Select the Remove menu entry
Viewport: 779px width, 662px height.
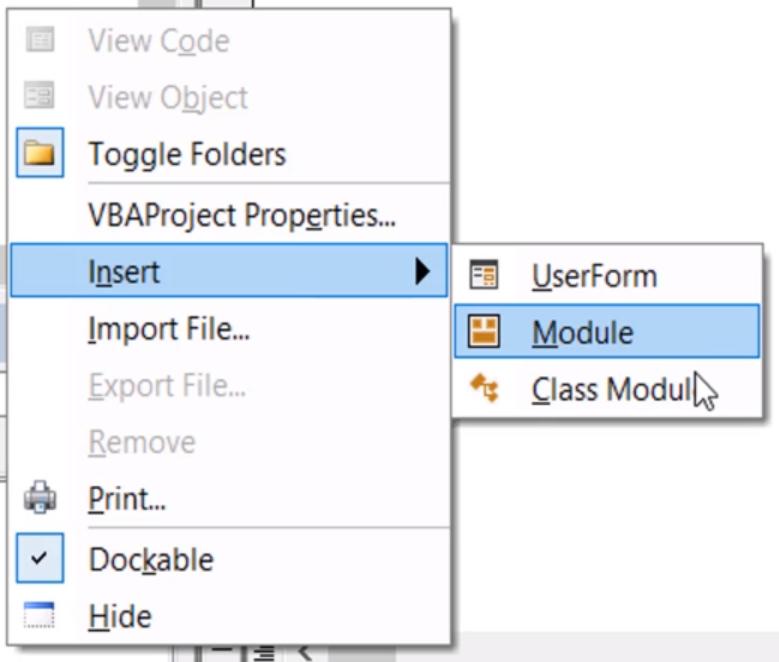tap(142, 442)
